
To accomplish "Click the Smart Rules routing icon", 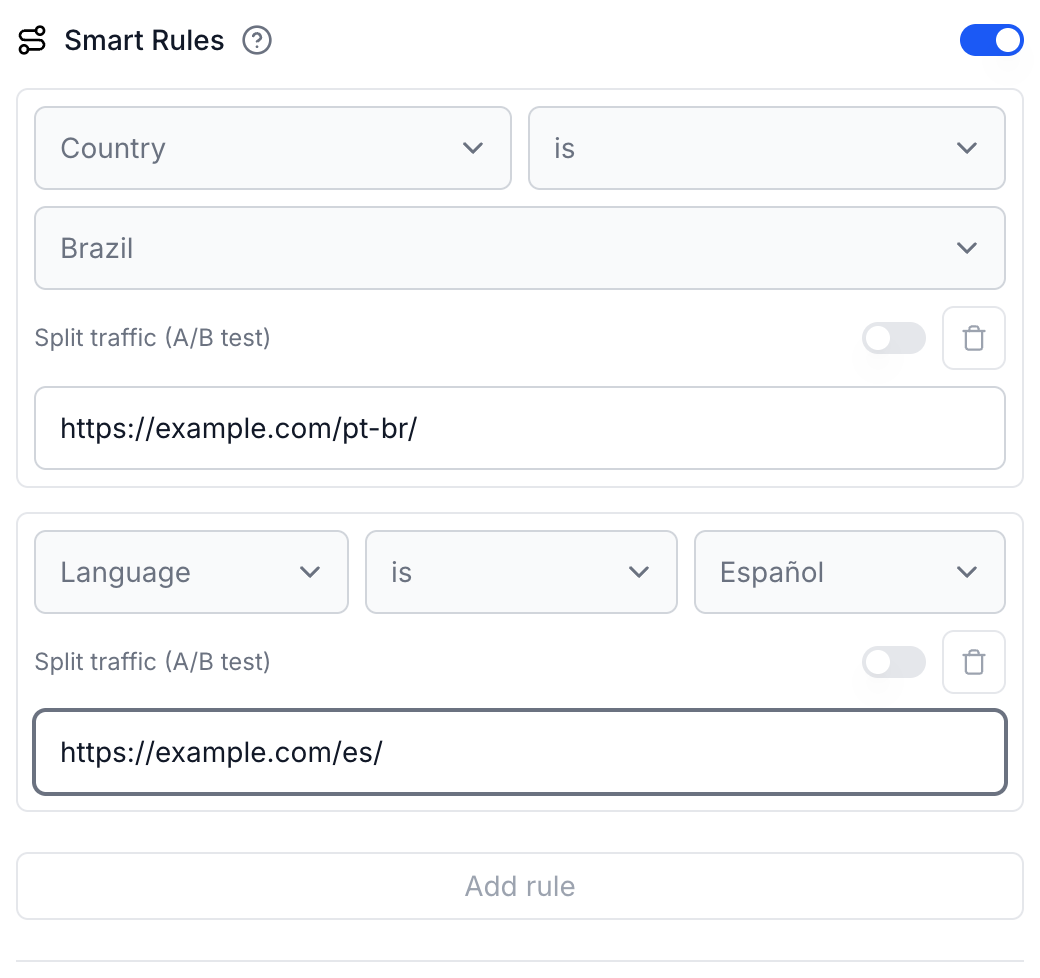I will [32, 40].
